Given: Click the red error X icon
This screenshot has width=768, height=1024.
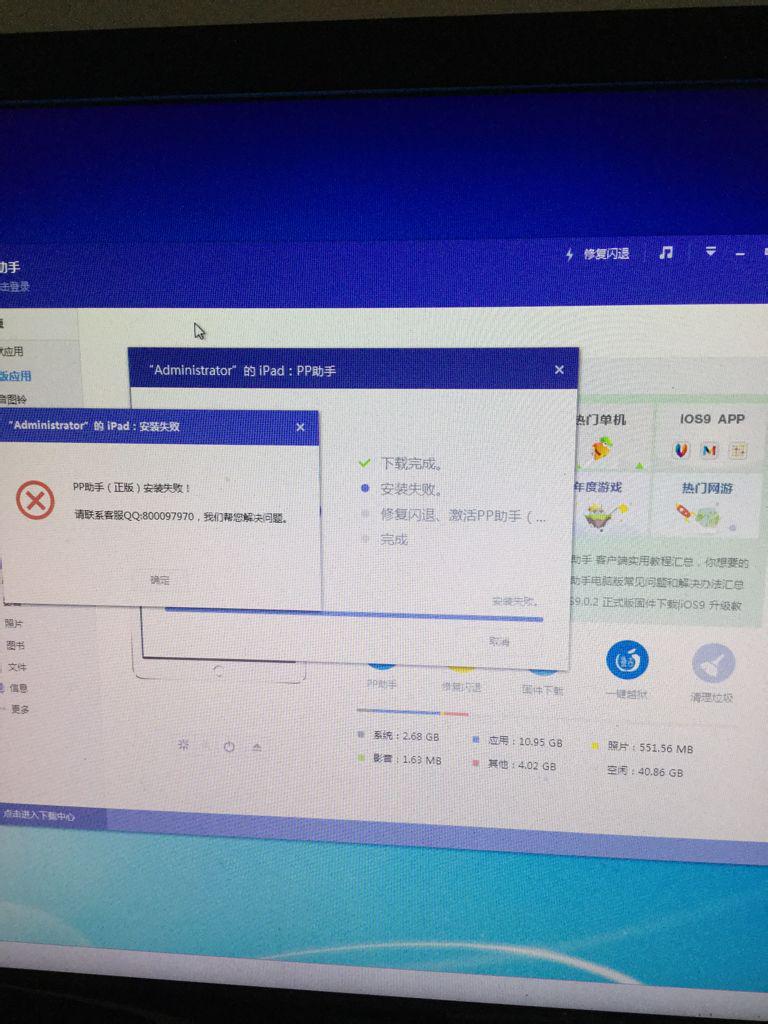Looking at the screenshot, I should [x=35, y=500].
